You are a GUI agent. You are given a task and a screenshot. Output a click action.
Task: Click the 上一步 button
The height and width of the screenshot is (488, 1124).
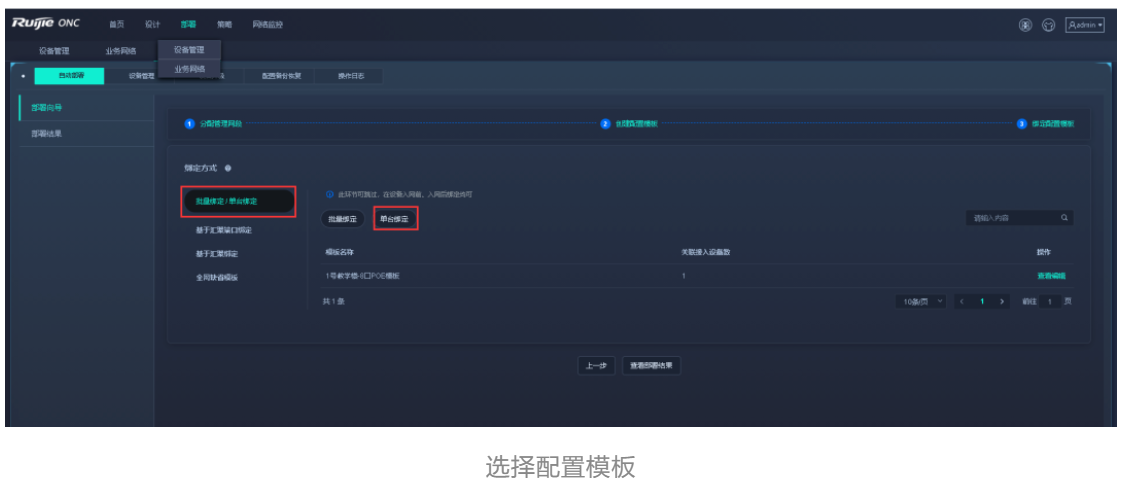click(596, 366)
